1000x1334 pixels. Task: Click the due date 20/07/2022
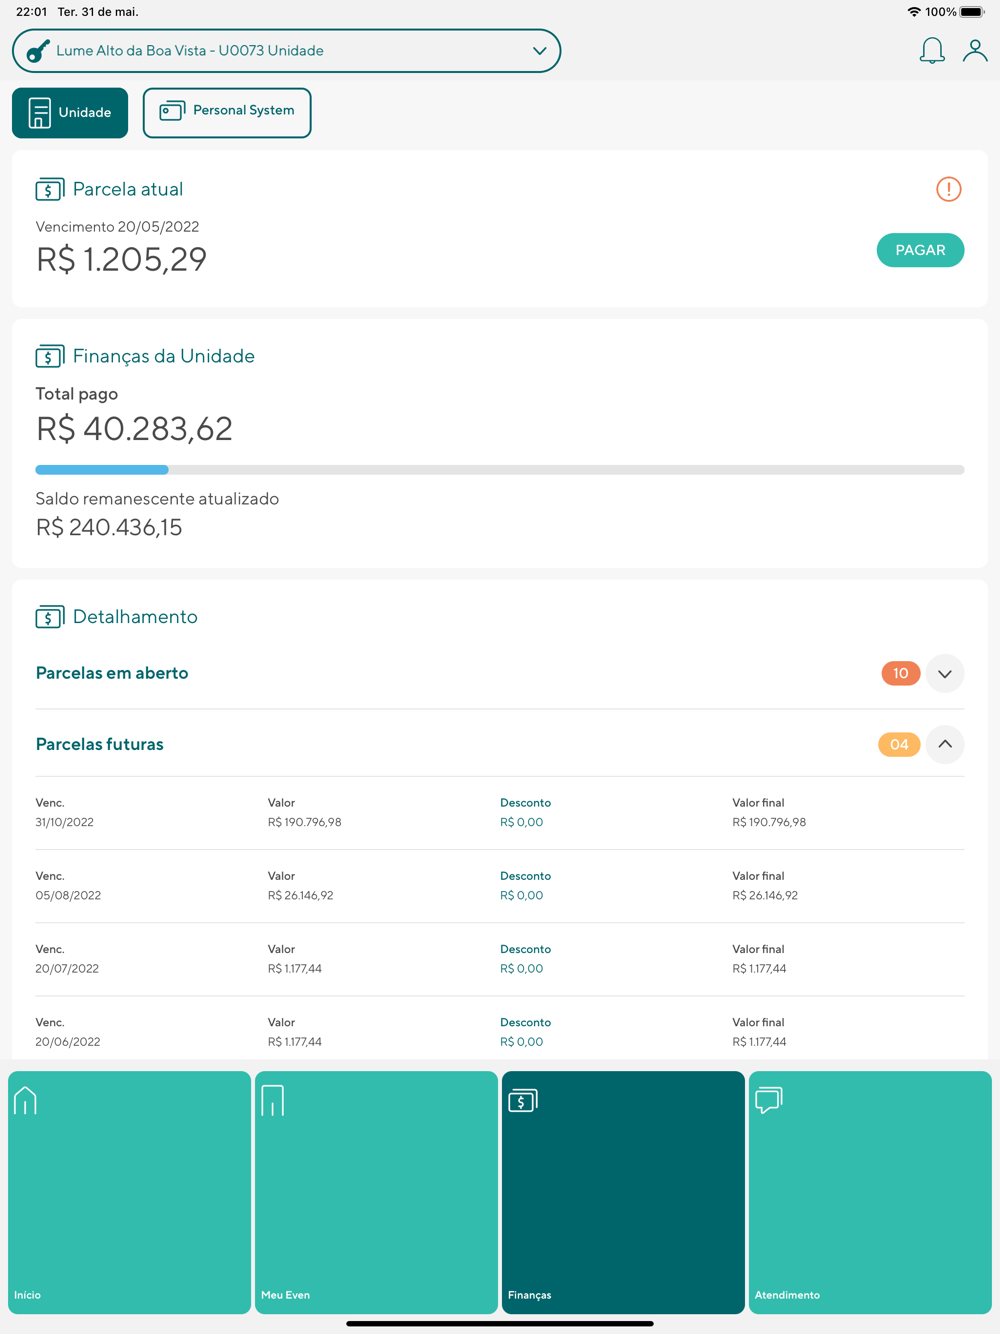tap(67, 968)
